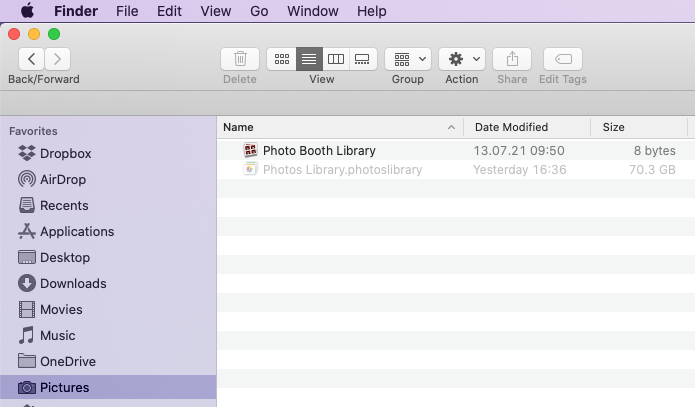This screenshot has width=695, height=407.
Task: Select Recents icon in sidebar
Action: pyautogui.click(x=27, y=205)
